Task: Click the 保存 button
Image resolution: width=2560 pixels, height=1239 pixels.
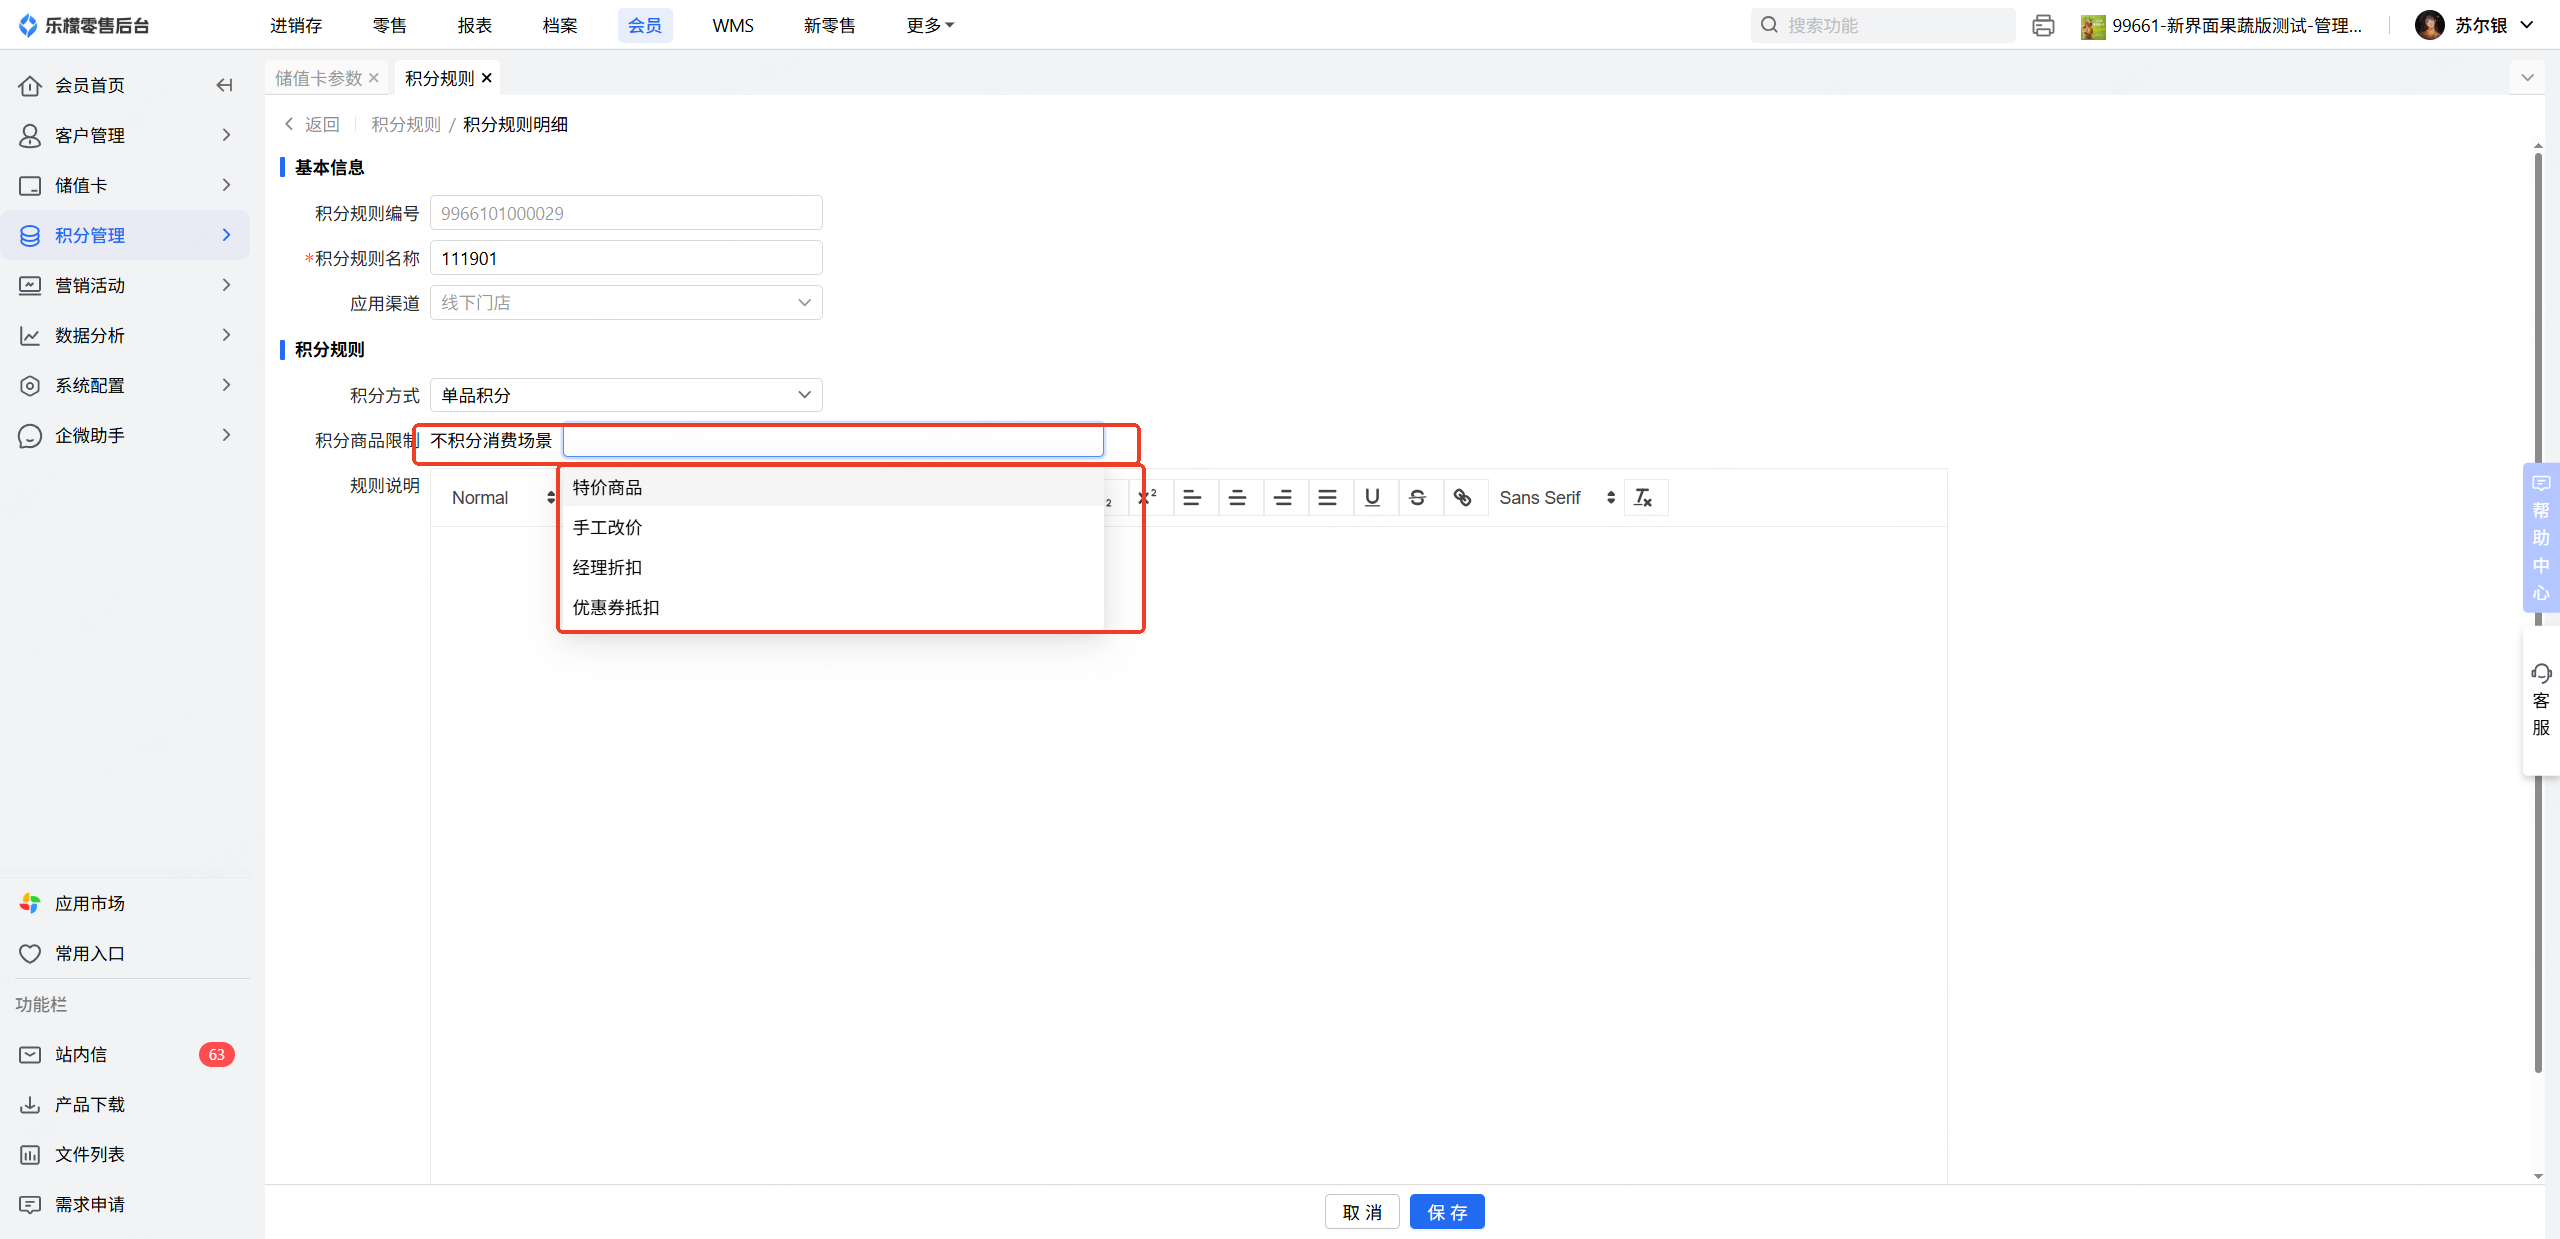Action: coord(1446,1212)
